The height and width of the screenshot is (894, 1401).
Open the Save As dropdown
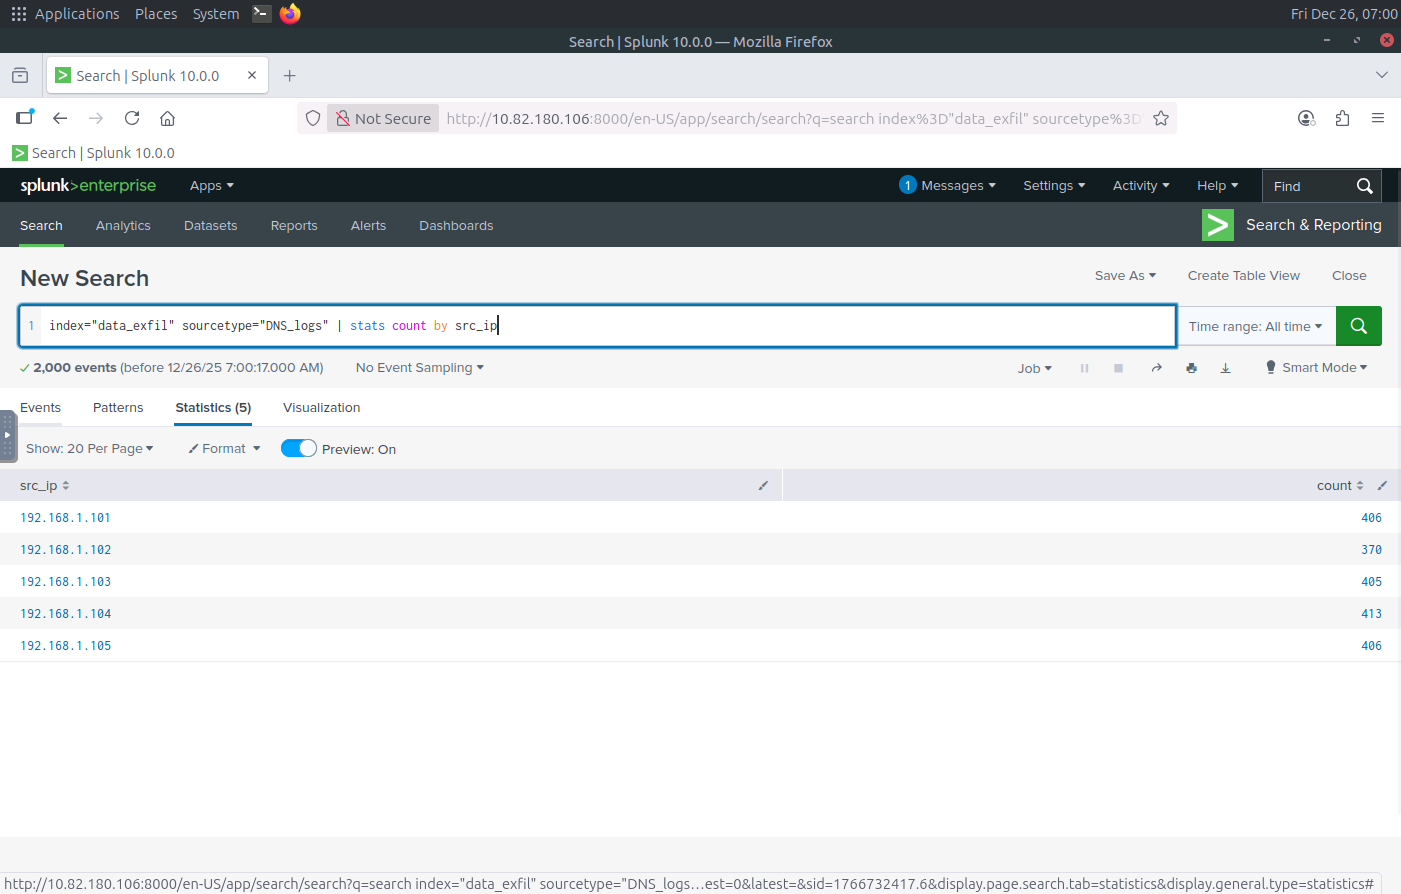coord(1125,276)
